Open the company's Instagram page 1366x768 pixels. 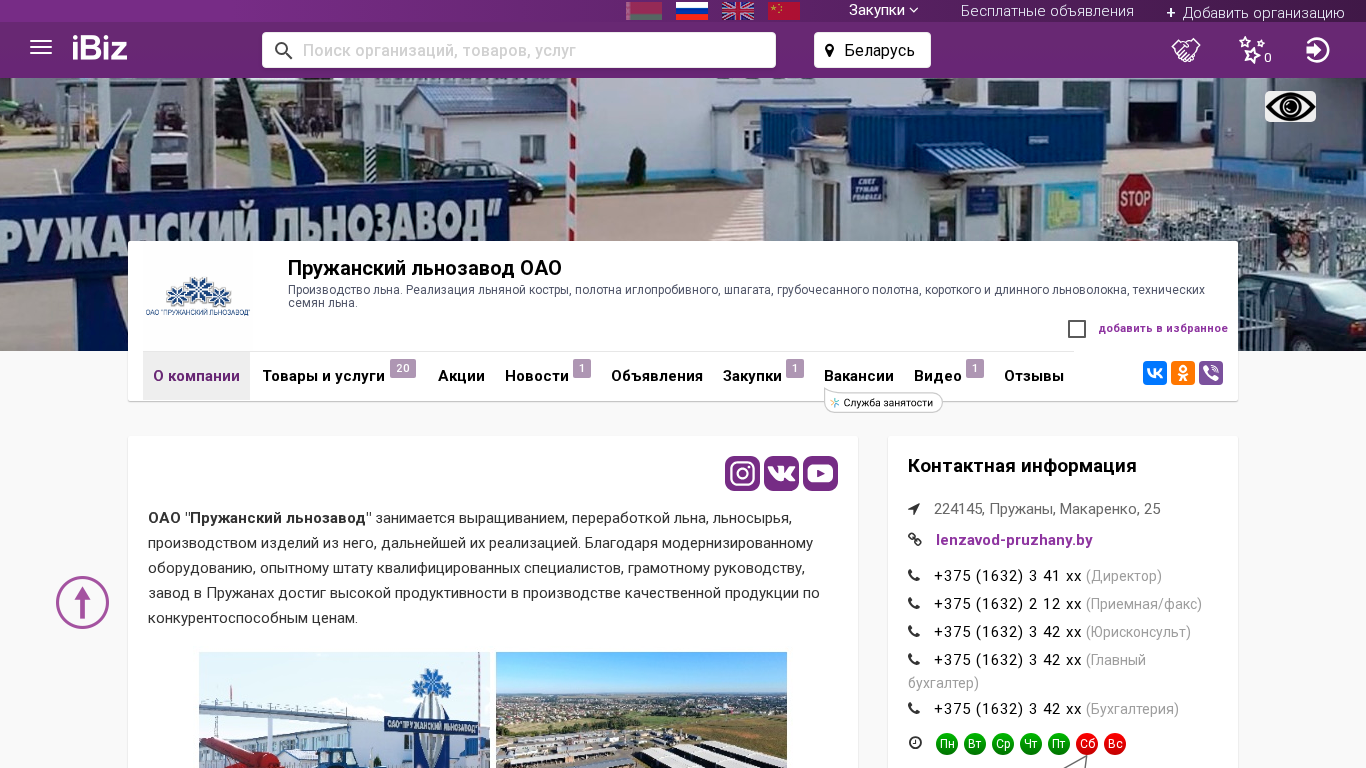(743, 473)
